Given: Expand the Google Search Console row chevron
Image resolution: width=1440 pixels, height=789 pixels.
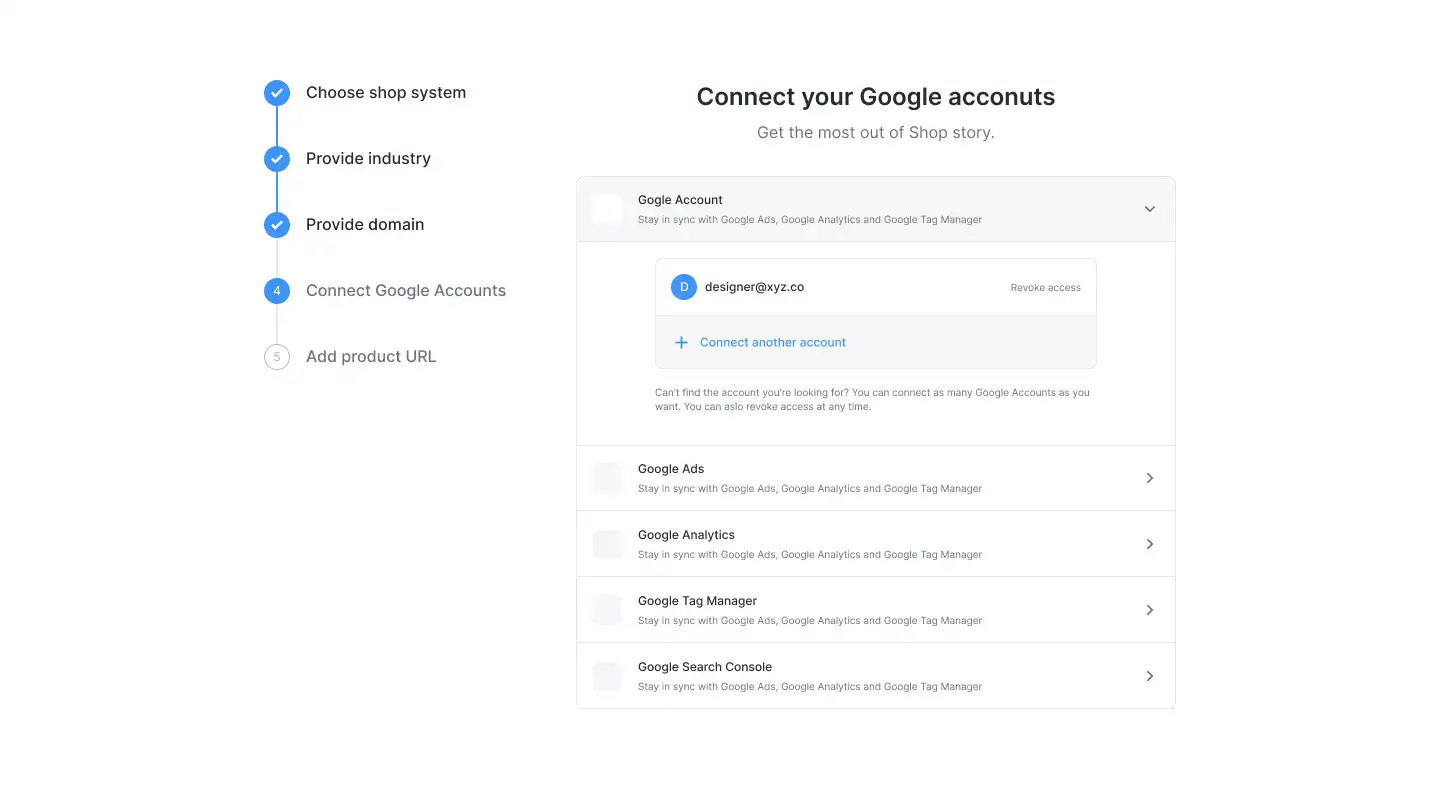Looking at the screenshot, I should [1150, 676].
